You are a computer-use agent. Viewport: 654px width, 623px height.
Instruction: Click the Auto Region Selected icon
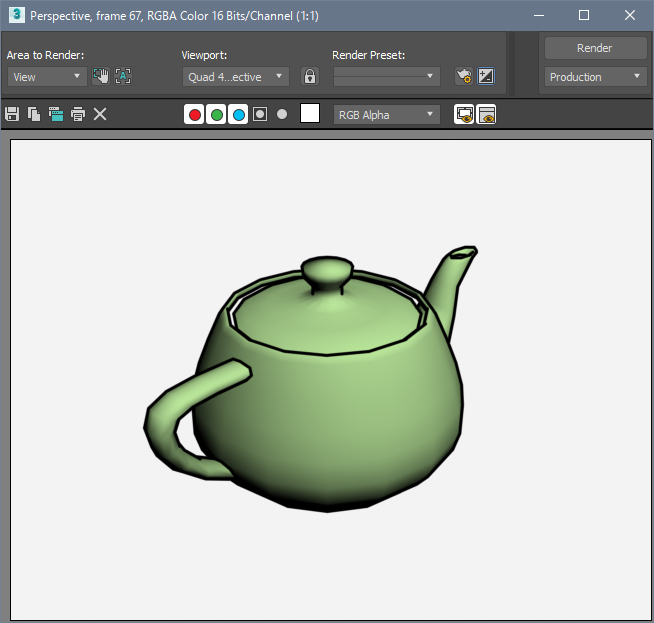point(123,76)
